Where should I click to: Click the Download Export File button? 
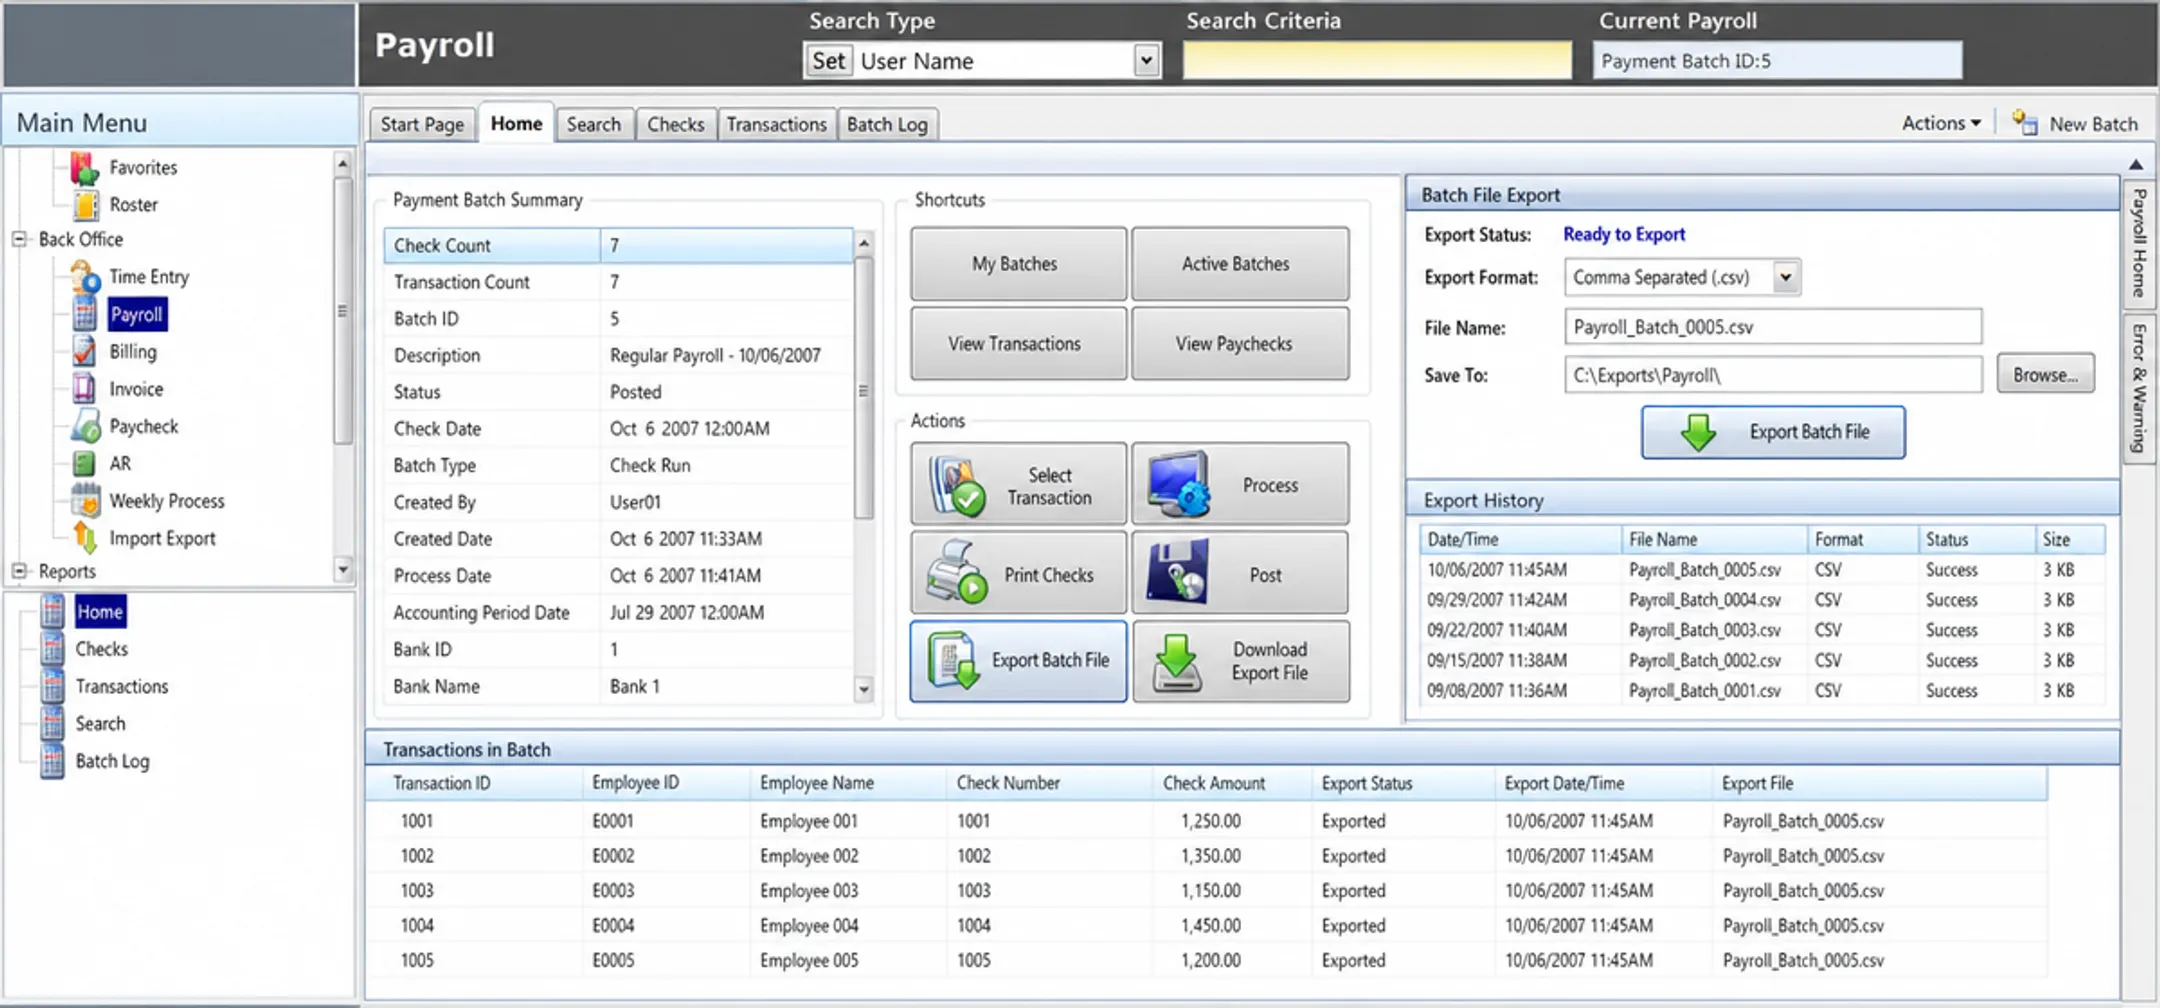1240,661
